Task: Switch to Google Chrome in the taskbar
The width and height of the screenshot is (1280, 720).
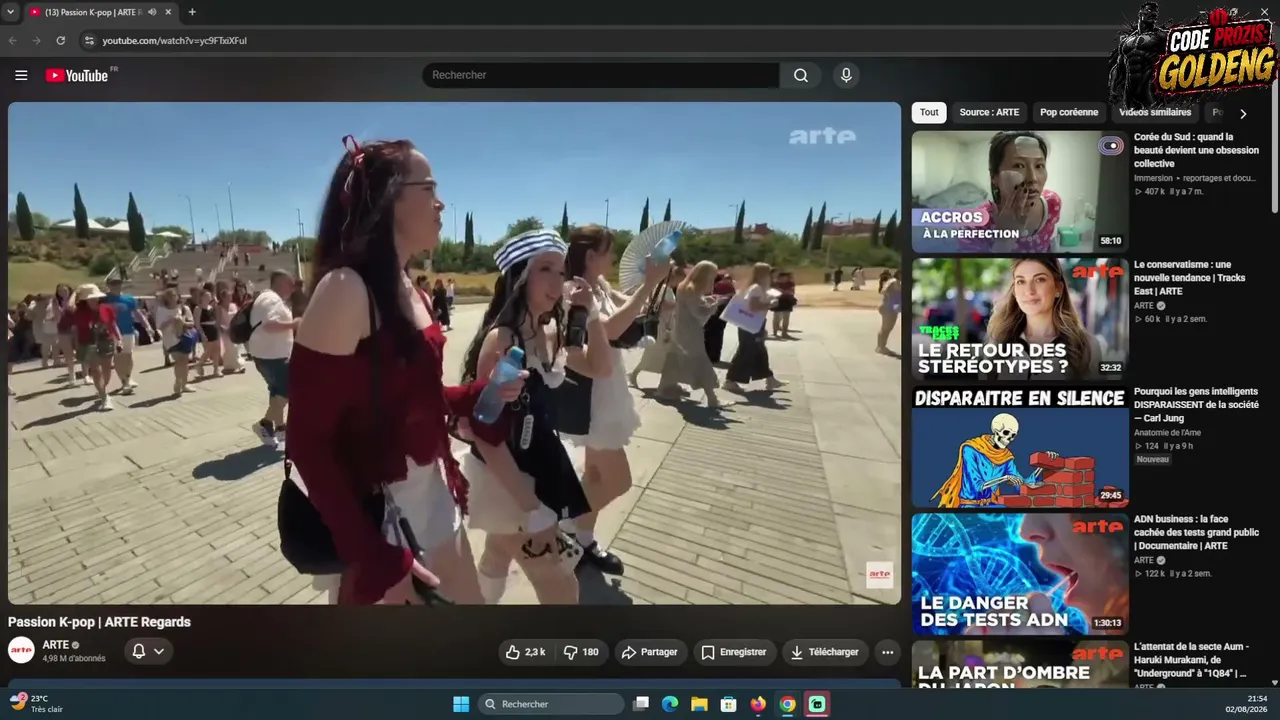Action: (788, 704)
